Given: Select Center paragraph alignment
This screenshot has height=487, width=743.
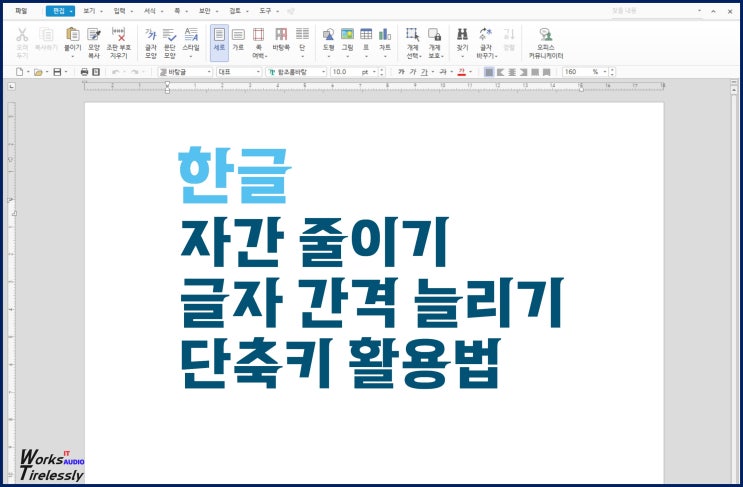Looking at the screenshot, I should tap(512, 72).
